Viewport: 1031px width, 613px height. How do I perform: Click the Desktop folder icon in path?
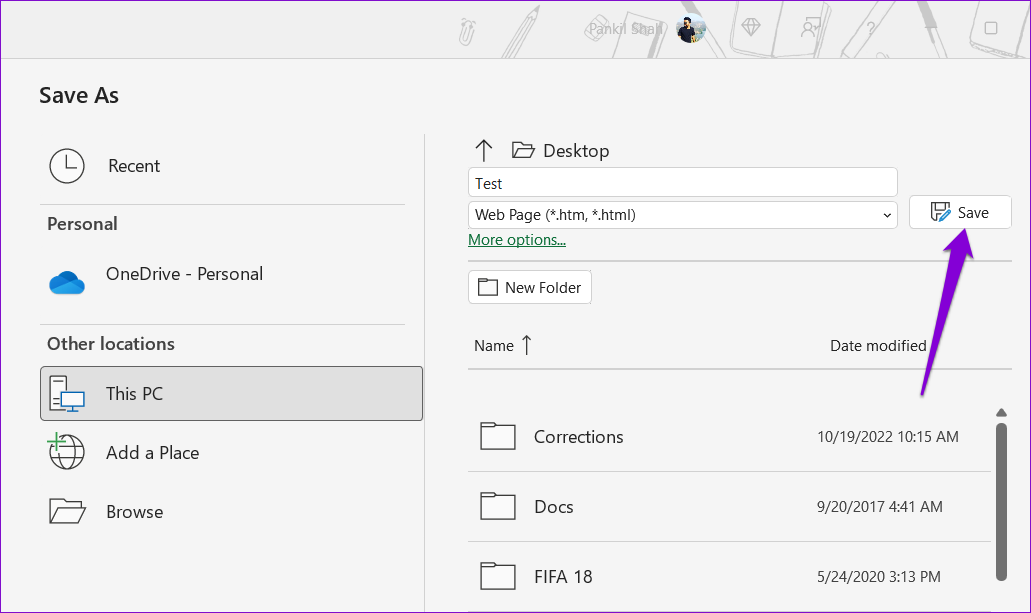pos(523,151)
